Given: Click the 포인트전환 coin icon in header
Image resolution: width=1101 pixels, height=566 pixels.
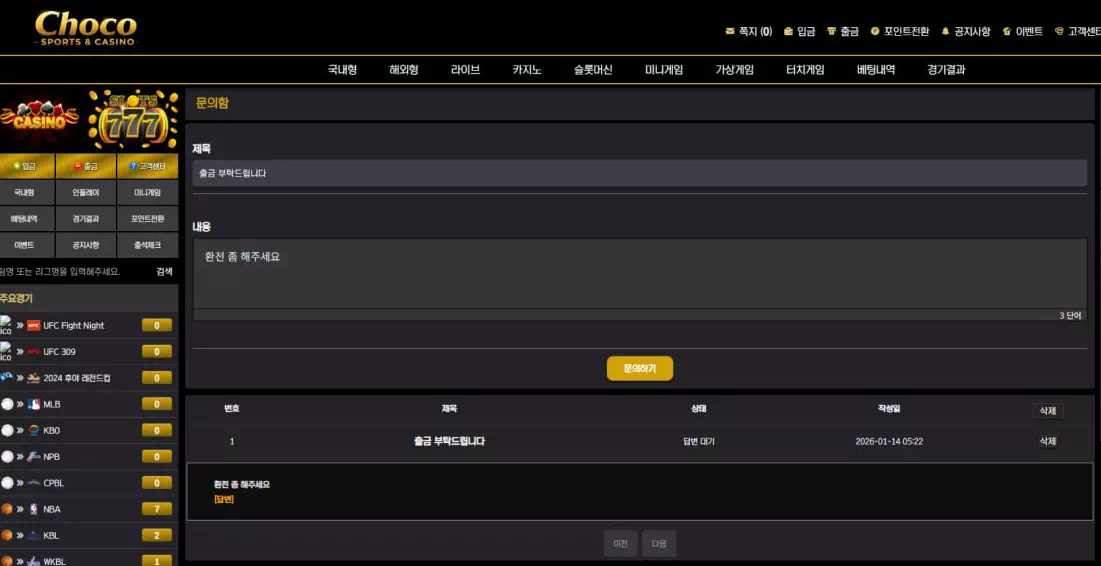Looking at the screenshot, I should click(x=875, y=32).
